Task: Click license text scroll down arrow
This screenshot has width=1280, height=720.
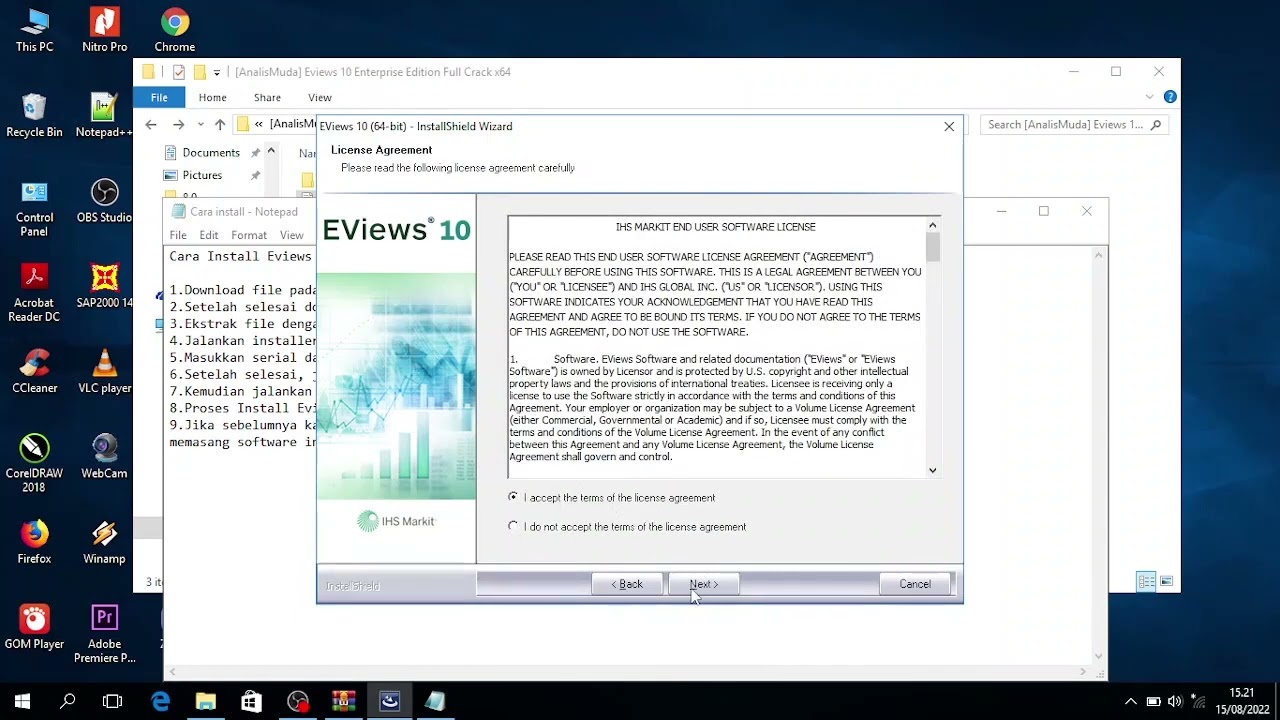Action: (932, 470)
